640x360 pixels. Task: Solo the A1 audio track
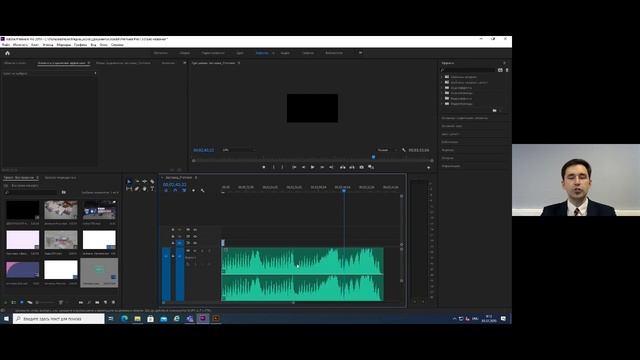pyautogui.click(x=202, y=251)
